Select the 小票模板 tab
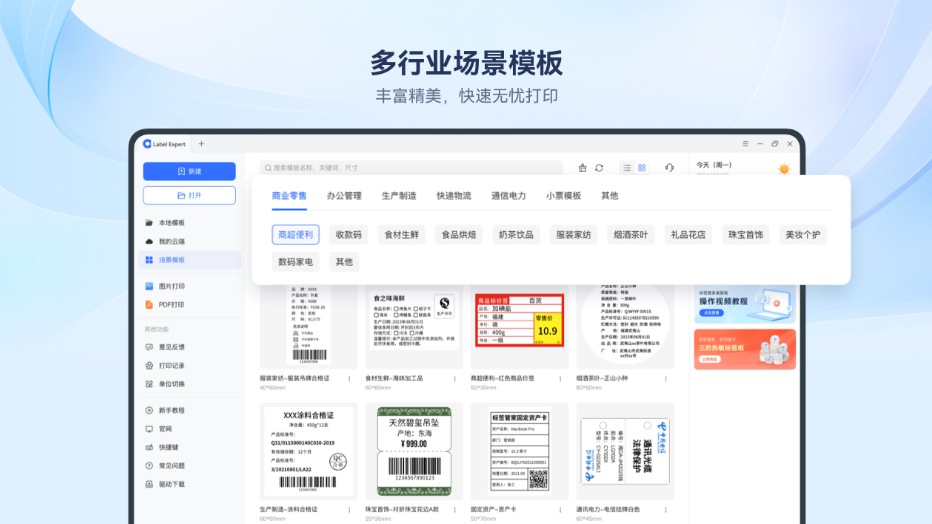The height and width of the screenshot is (524, 932). pos(563,196)
